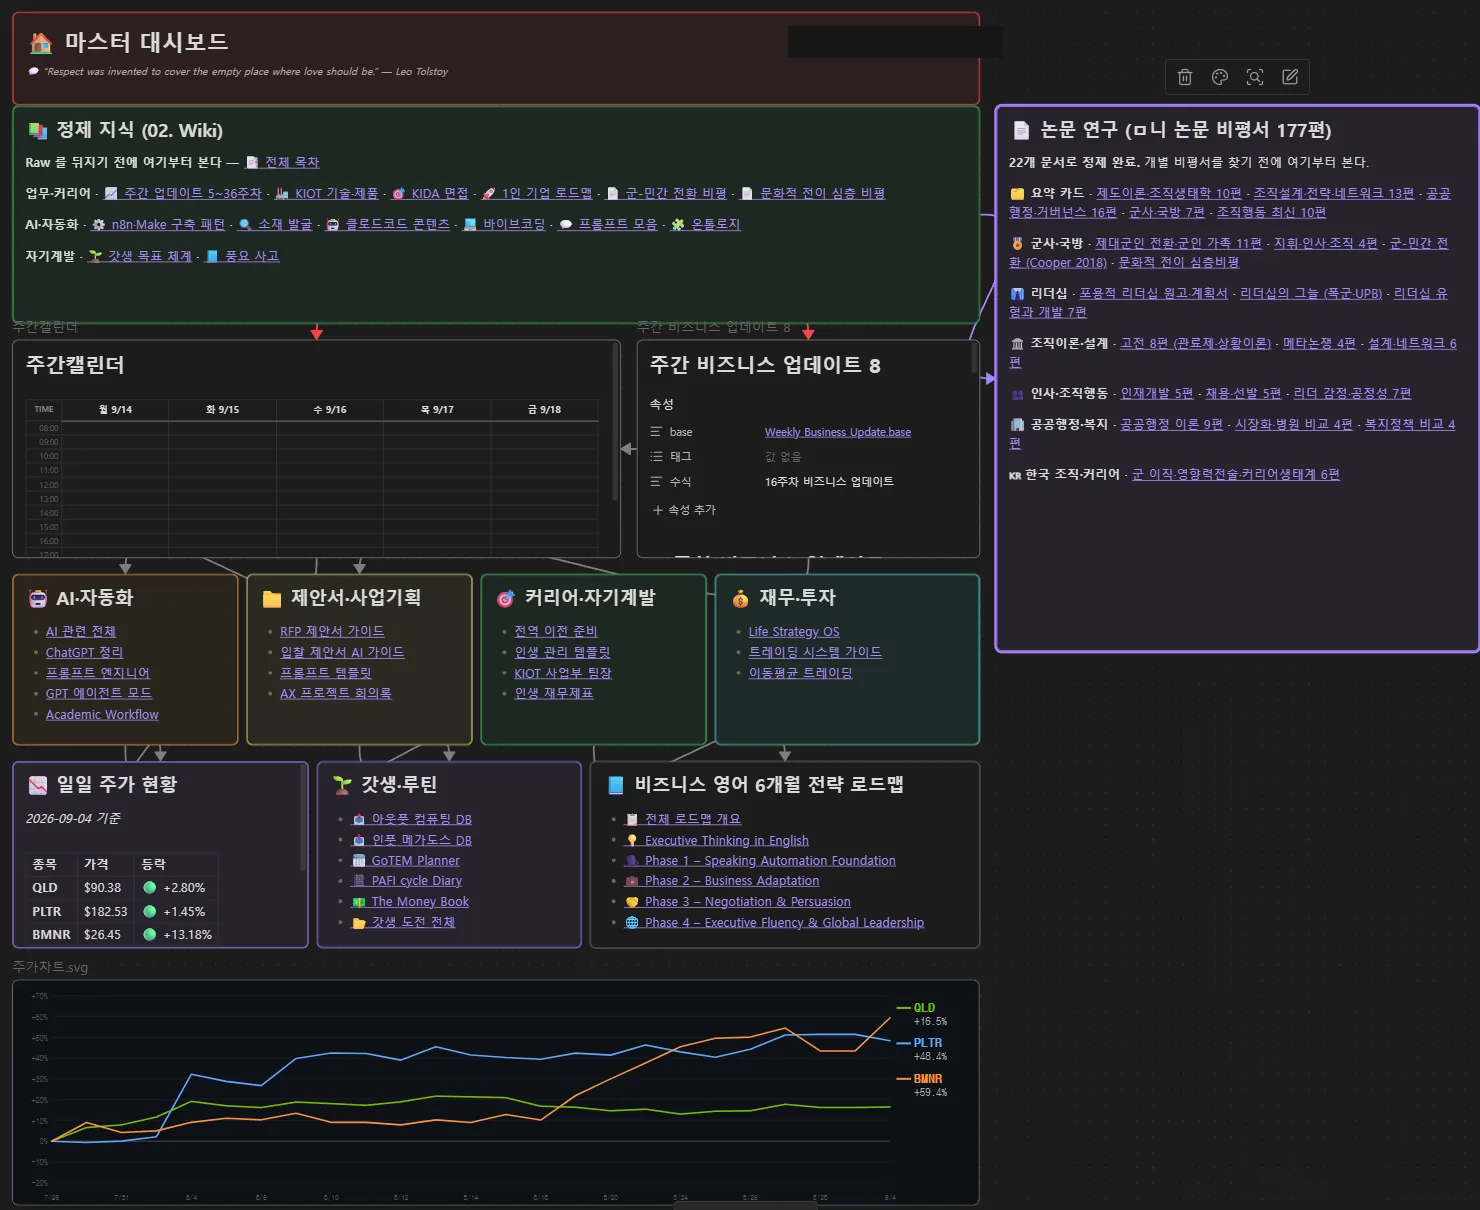Open Life Strategy OS link
This screenshot has width=1480, height=1210.
pos(794,632)
